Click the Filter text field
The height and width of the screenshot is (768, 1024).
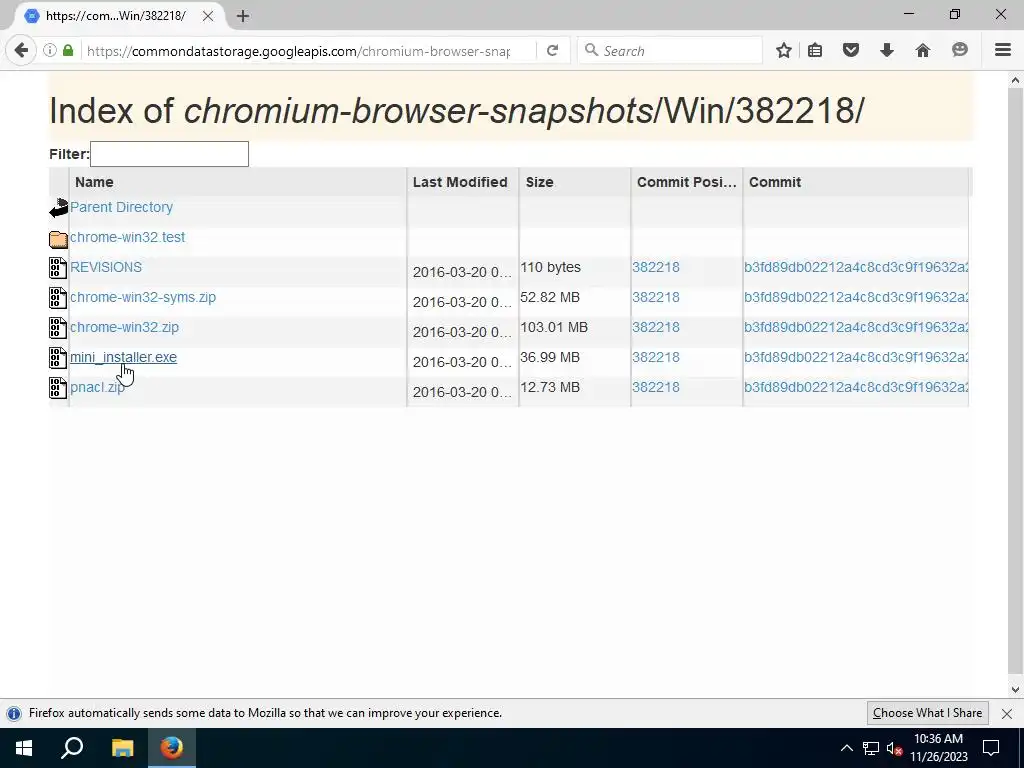[x=169, y=154]
